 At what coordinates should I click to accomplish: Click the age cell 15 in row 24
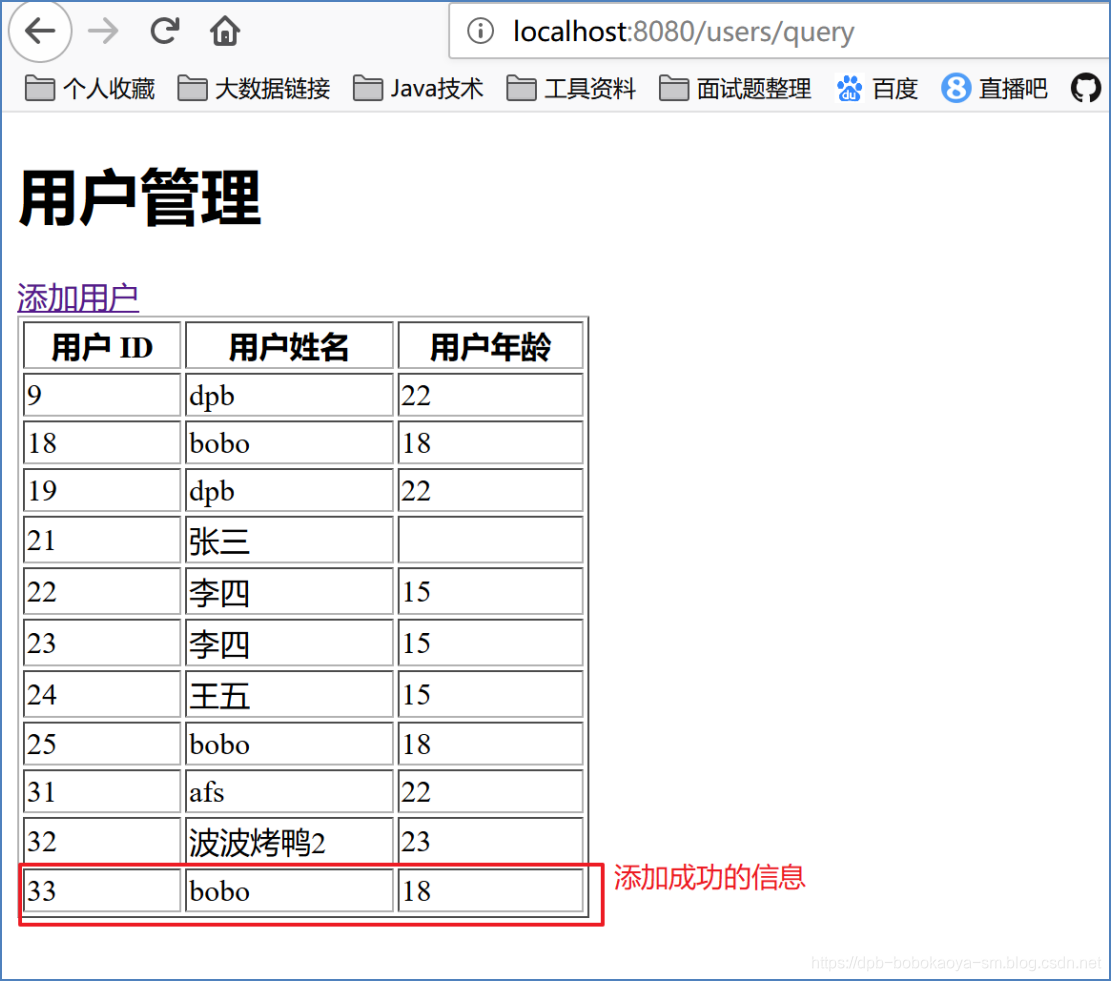pos(490,694)
